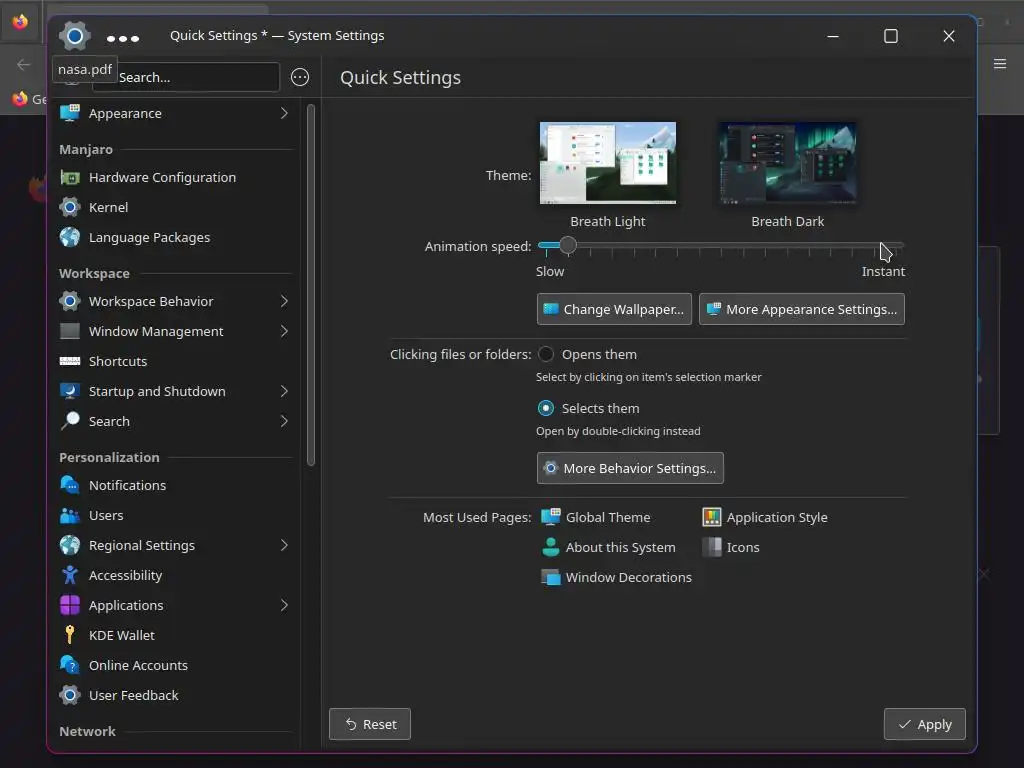Click the KDE Wallet key icon
1024x768 pixels.
[70, 635]
